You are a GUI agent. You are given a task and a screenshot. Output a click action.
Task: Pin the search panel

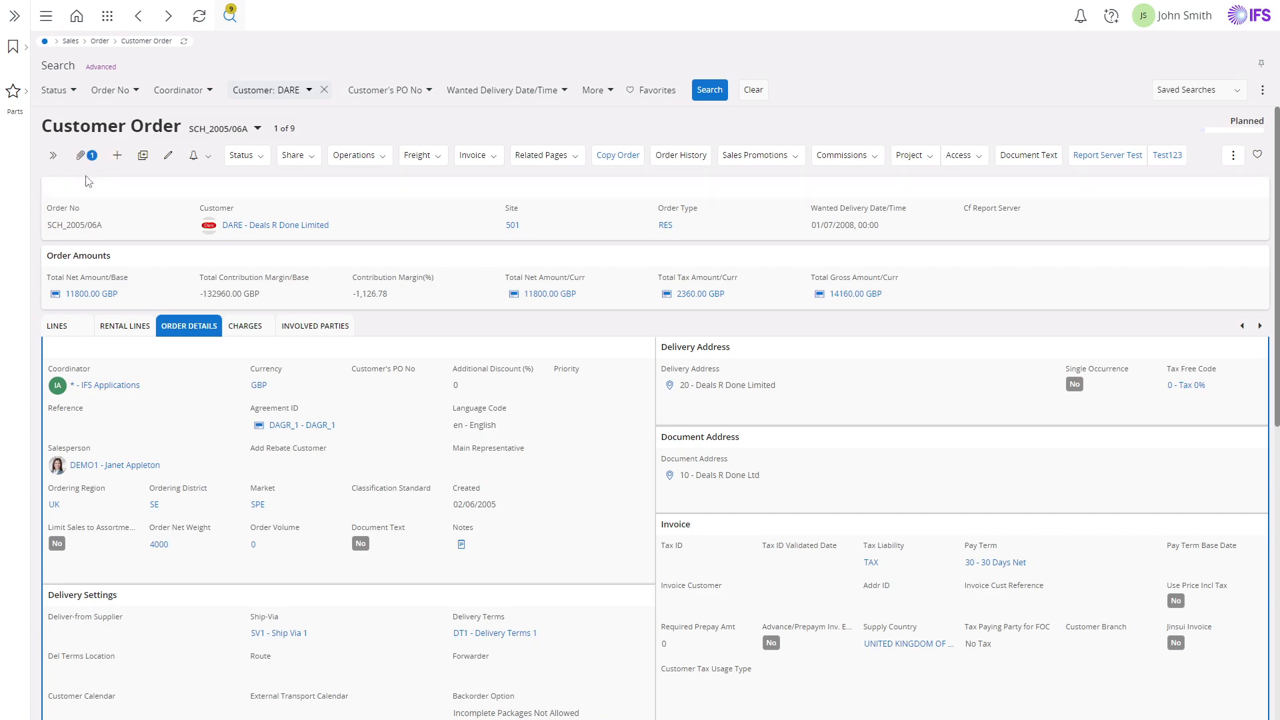(1261, 63)
